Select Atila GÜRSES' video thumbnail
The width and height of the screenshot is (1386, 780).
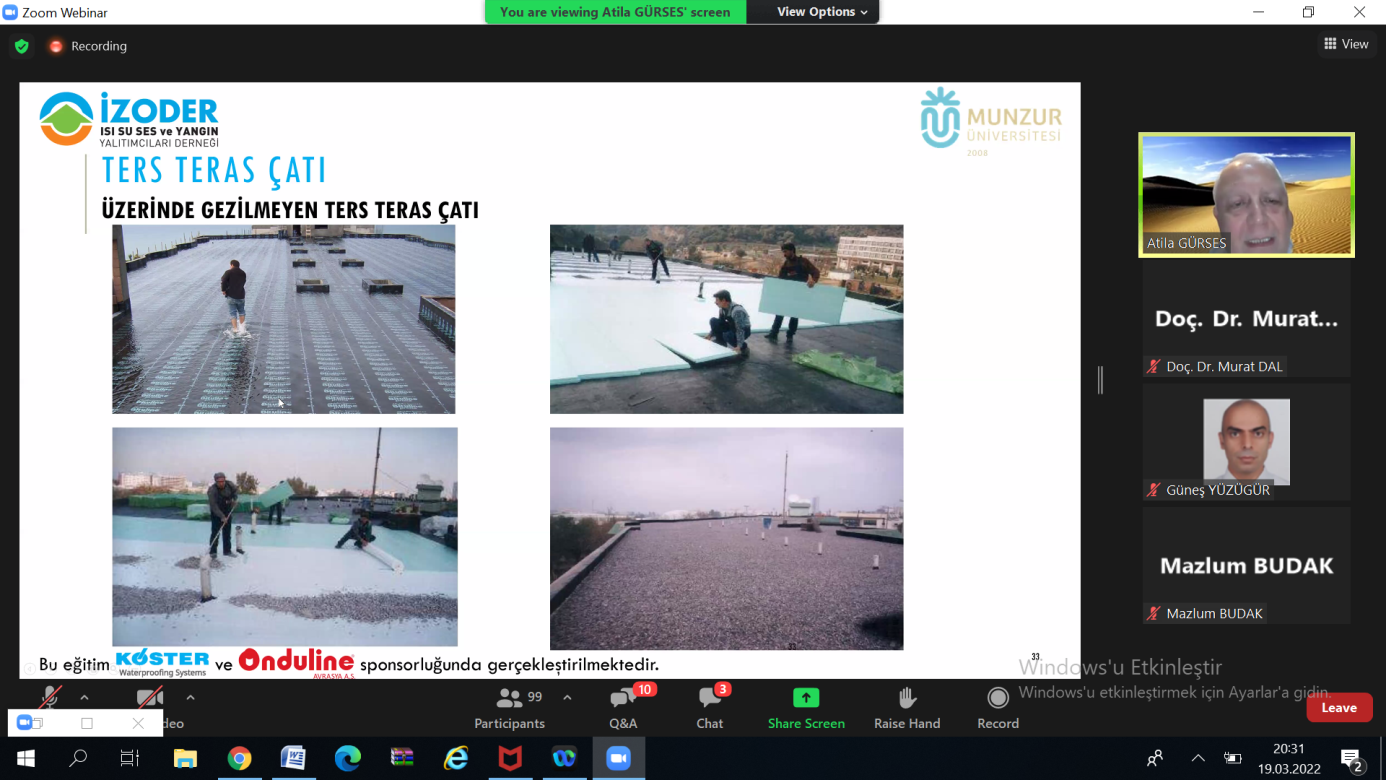click(1246, 195)
